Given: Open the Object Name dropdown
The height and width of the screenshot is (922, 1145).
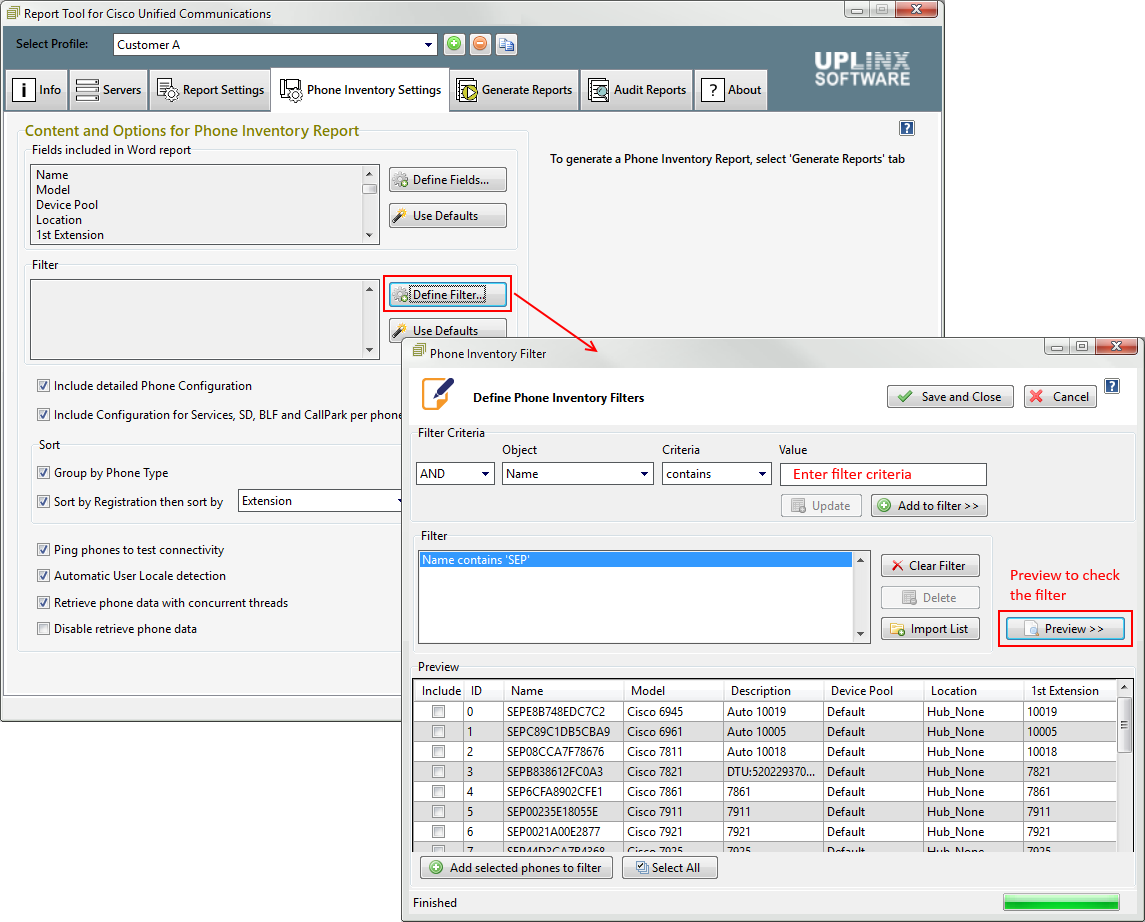Looking at the screenshot, I should [x=577, y=474].
